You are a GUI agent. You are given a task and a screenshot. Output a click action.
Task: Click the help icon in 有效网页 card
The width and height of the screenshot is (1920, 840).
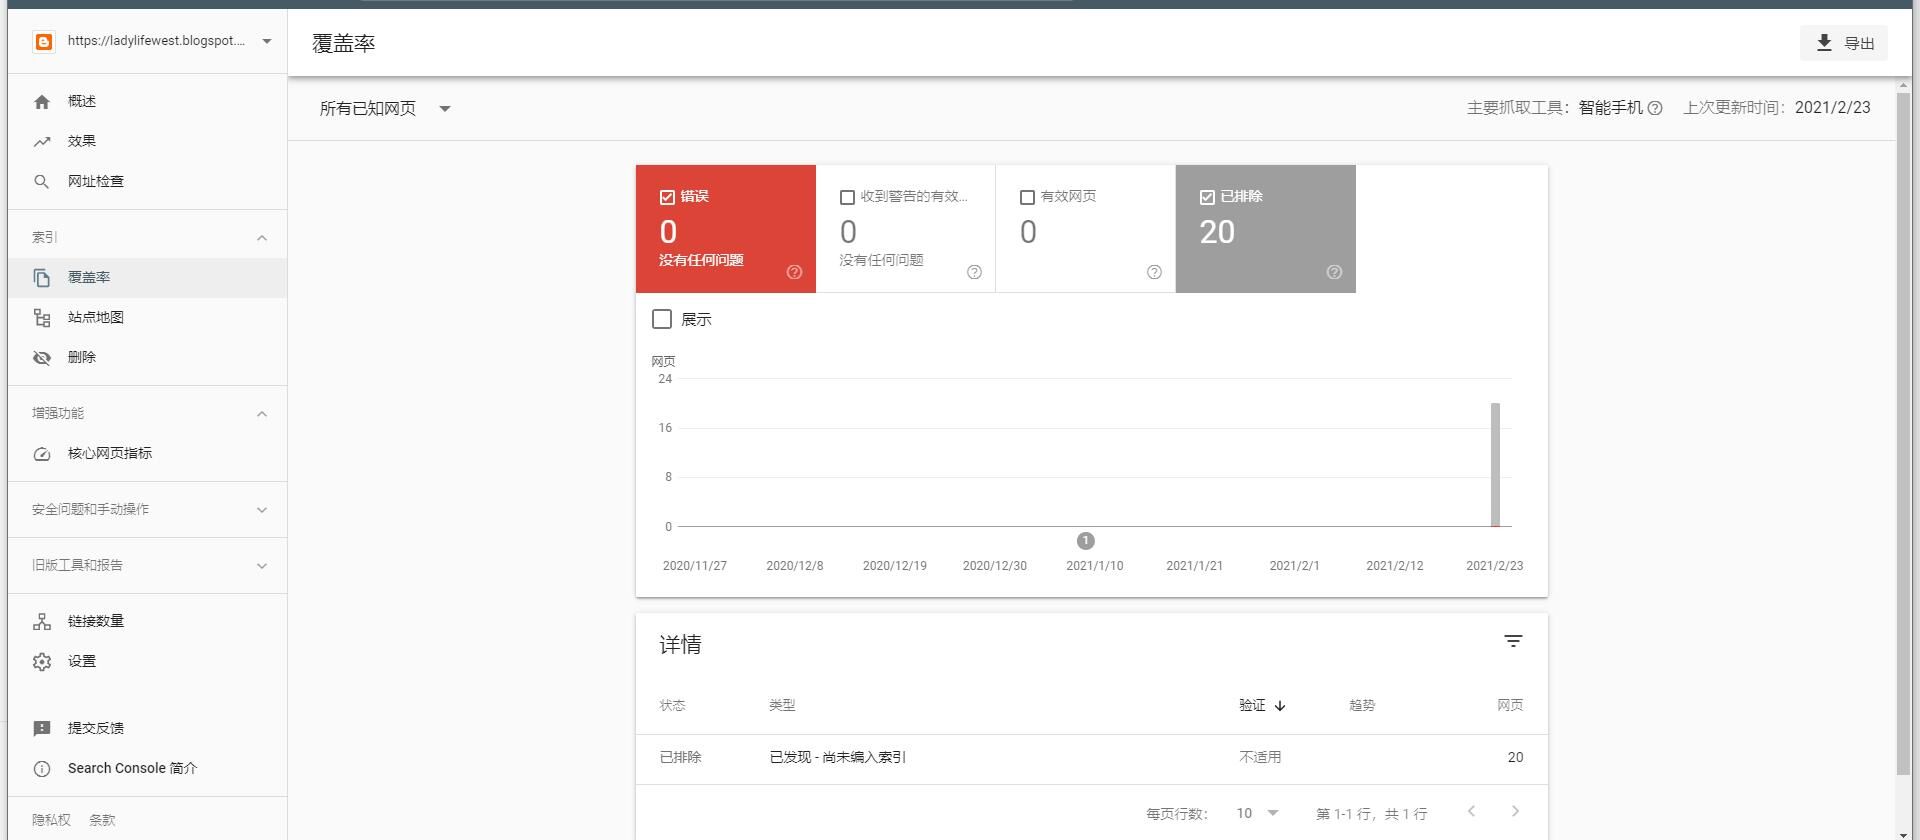(1154, 272)
